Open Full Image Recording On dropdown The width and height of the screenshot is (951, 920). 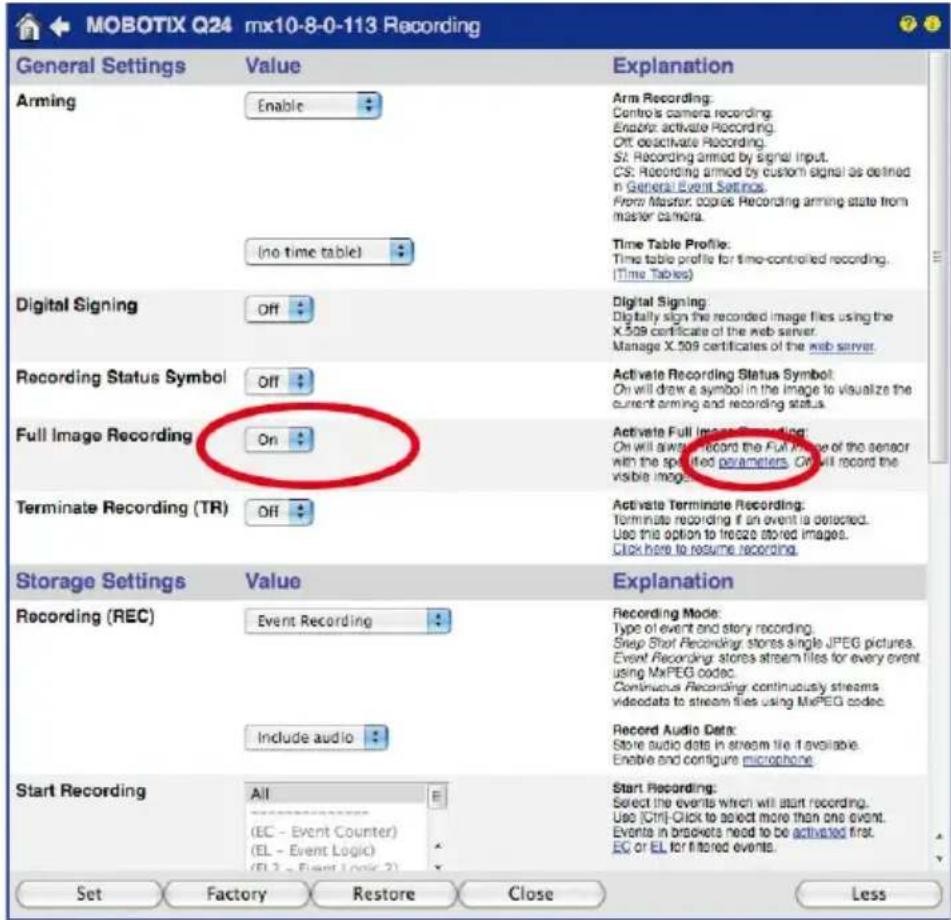[x=280, y=440]
